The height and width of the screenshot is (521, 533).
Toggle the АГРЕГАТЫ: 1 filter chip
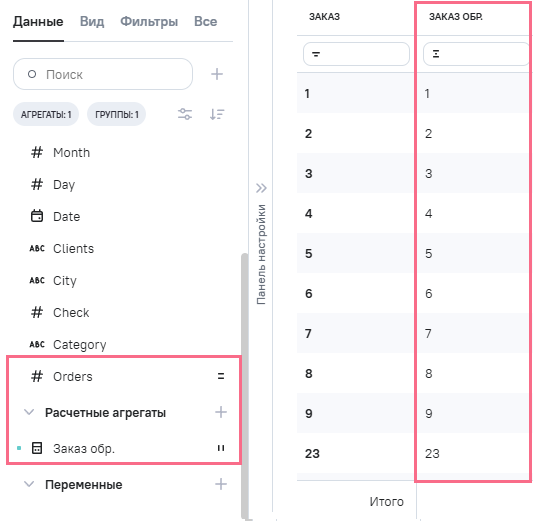46,115
